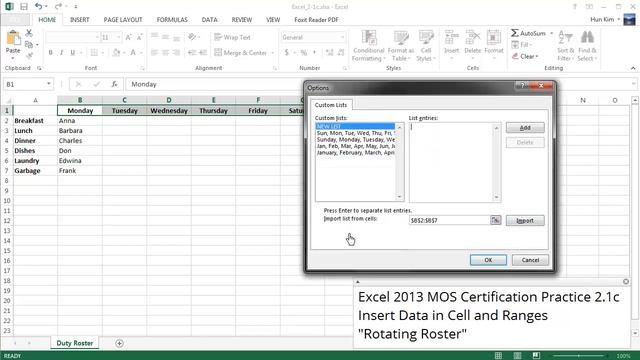Image resolution: width=640 pixels, height=360 pixels.
Task: Click the zoom slider in status bar
Action: (579, 356)
